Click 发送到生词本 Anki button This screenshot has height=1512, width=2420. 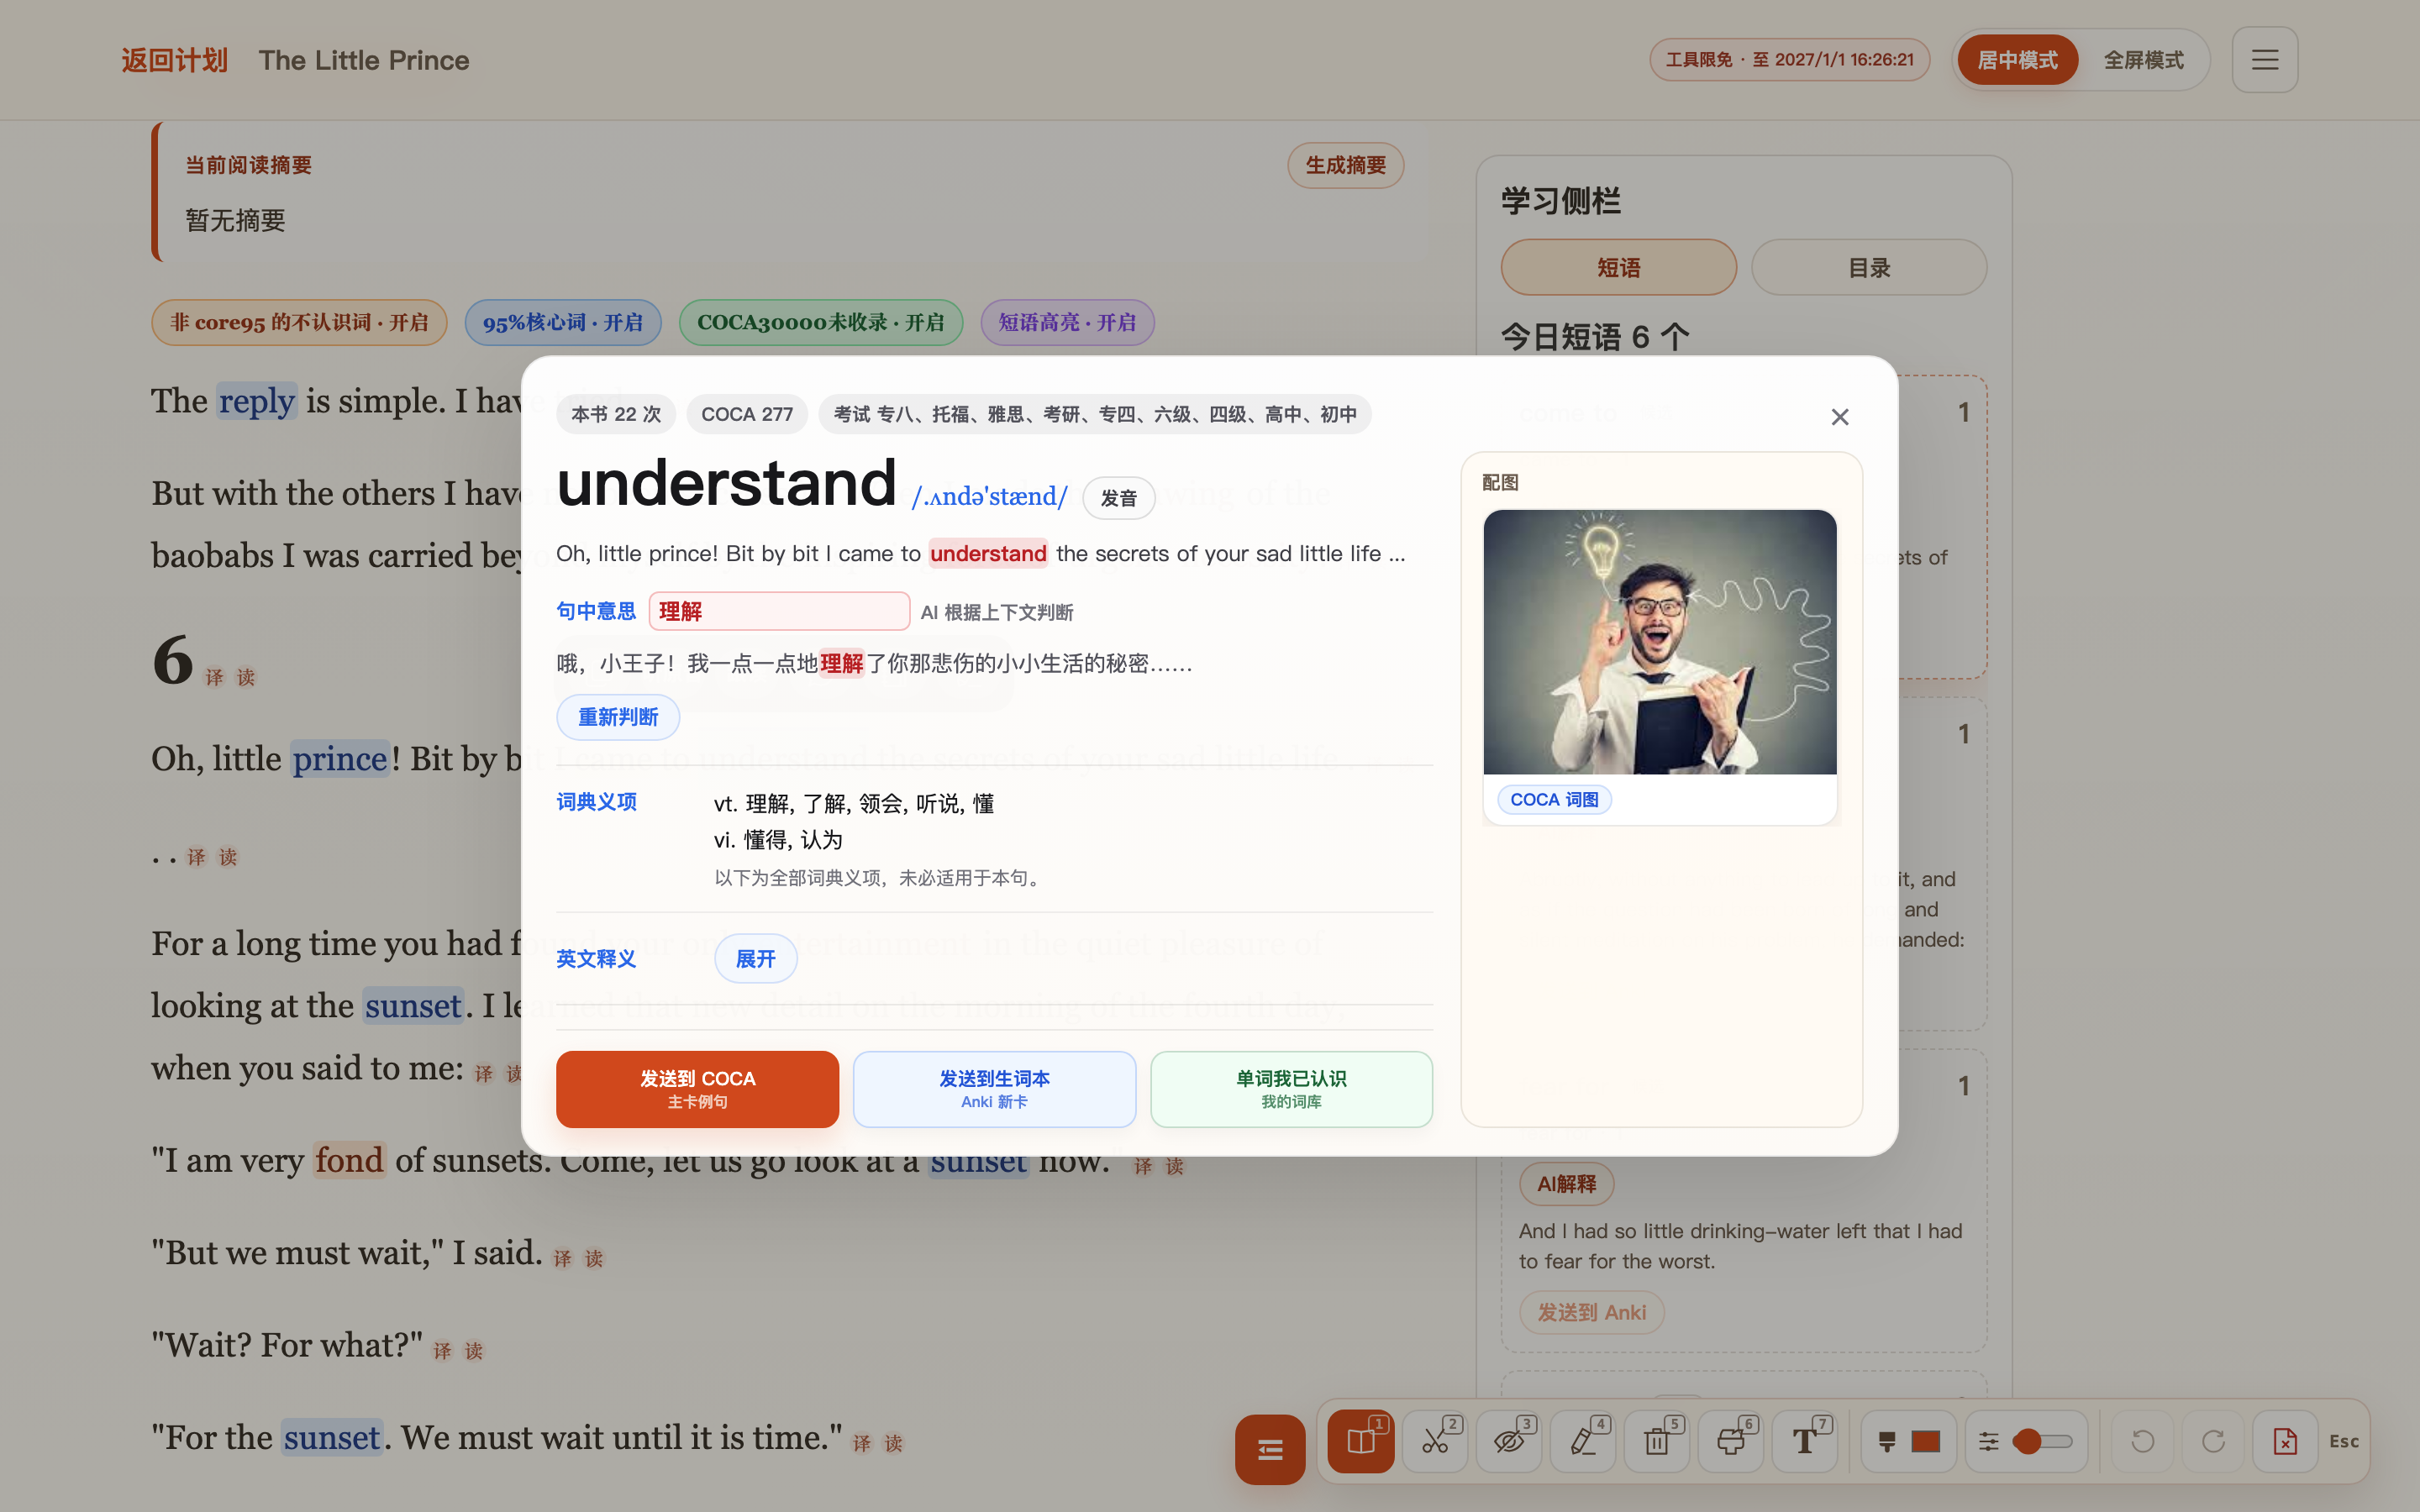click(994, 1089)
